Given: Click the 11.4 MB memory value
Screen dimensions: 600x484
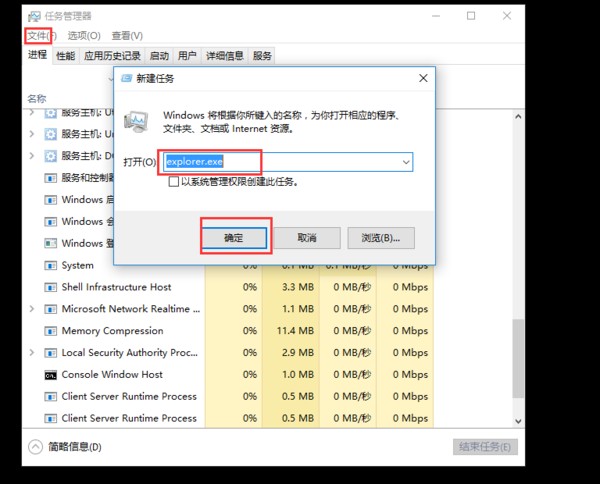Looking at the screenshot, I should pyautogui.click(x=295, y=331).
